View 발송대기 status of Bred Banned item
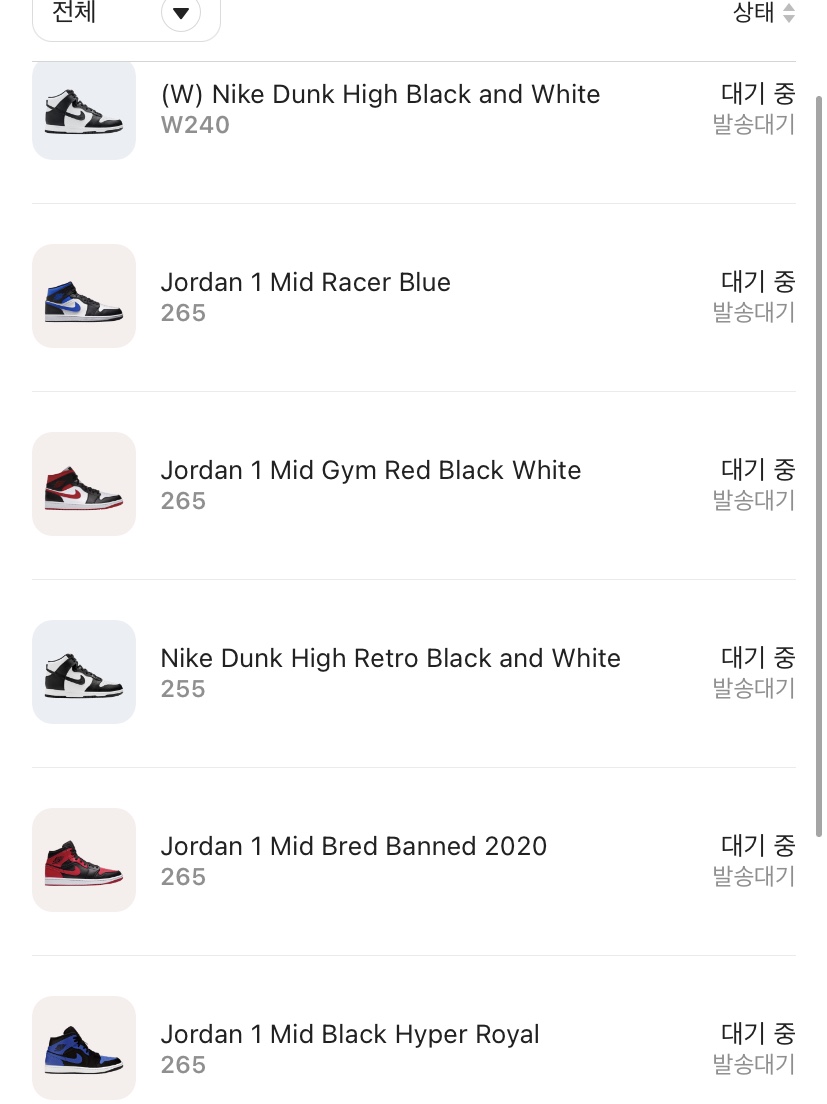Image resolution: width=827 pixels, height=1104 pixels. coord(754,877)
